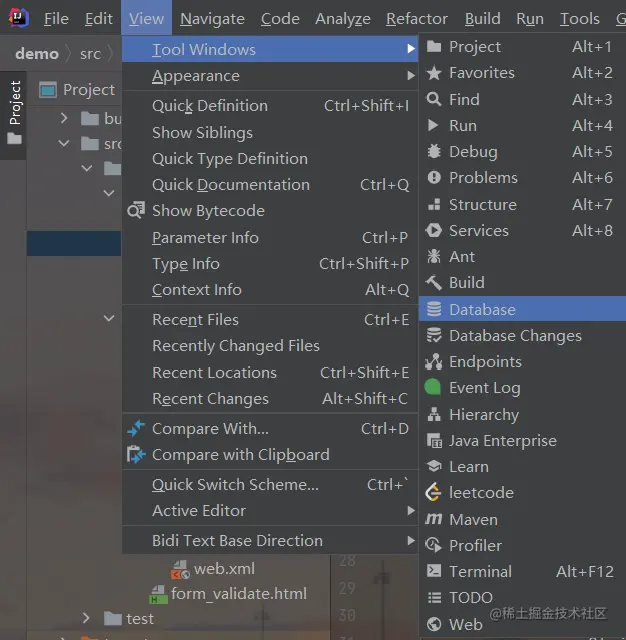626x640 pixels.
Task: Click the Database cylinder icon
Action: 434,309
